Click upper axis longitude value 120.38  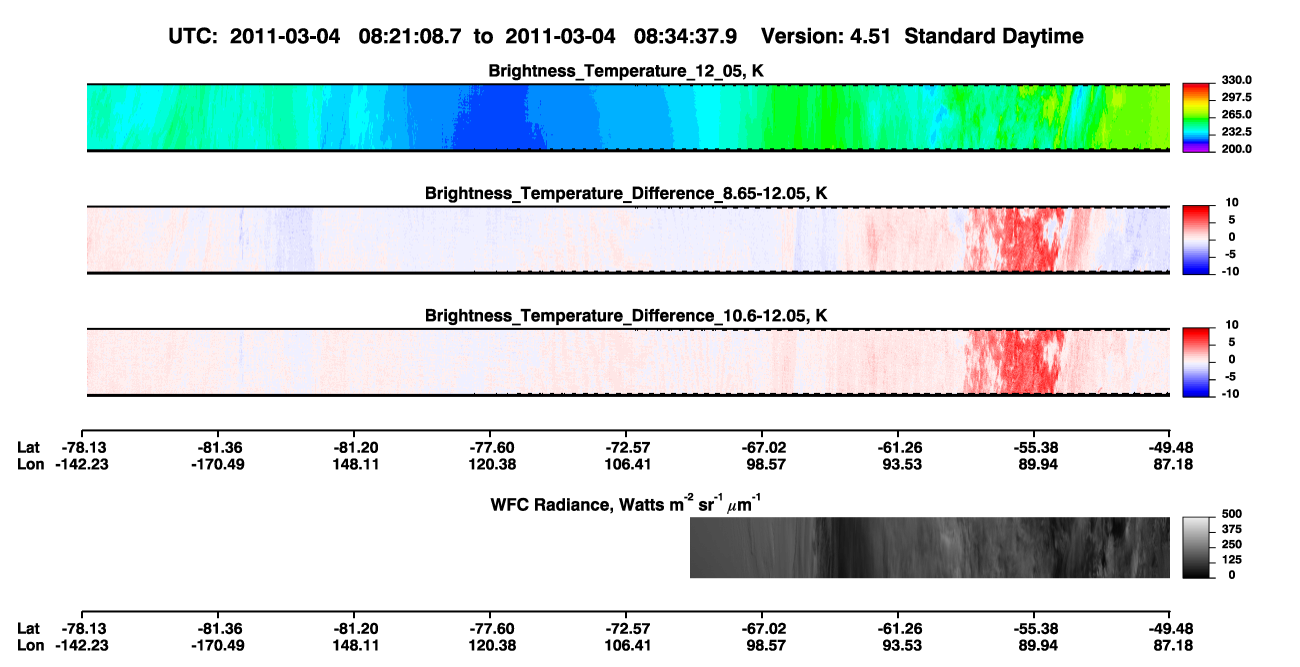pos(490,464)
